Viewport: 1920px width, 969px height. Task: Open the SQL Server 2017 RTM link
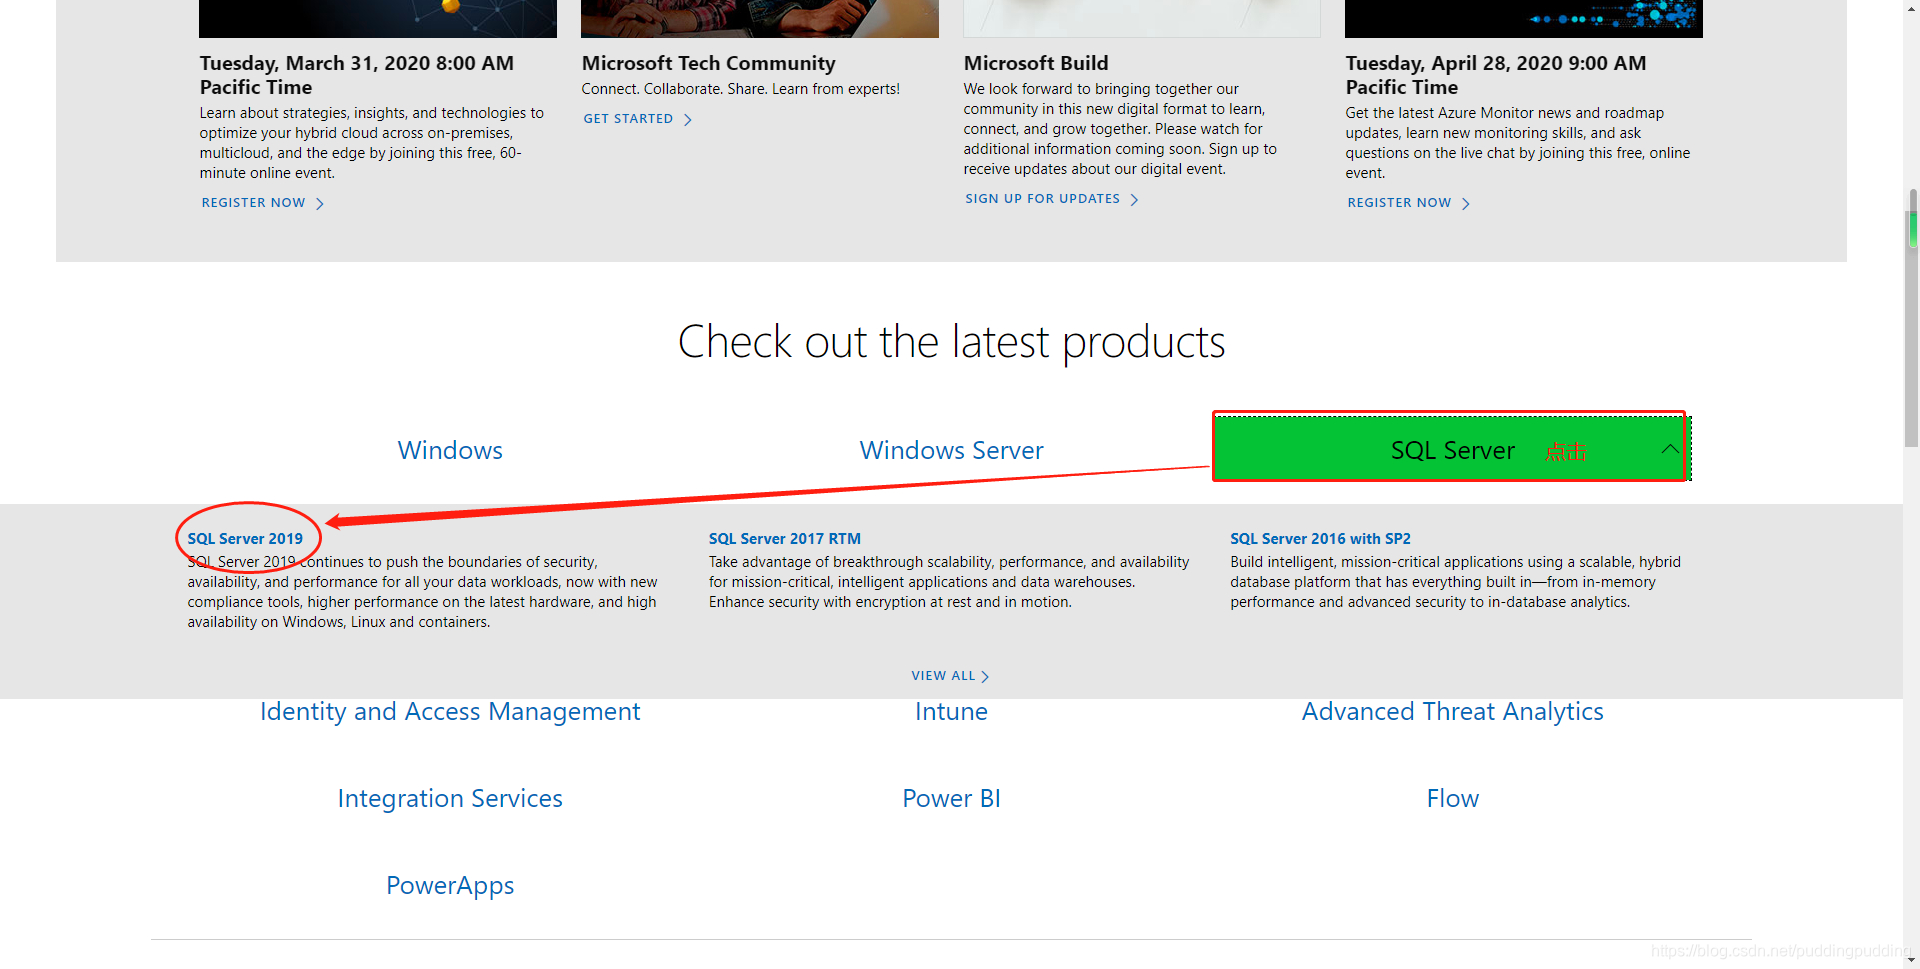[x=785, y=539]
